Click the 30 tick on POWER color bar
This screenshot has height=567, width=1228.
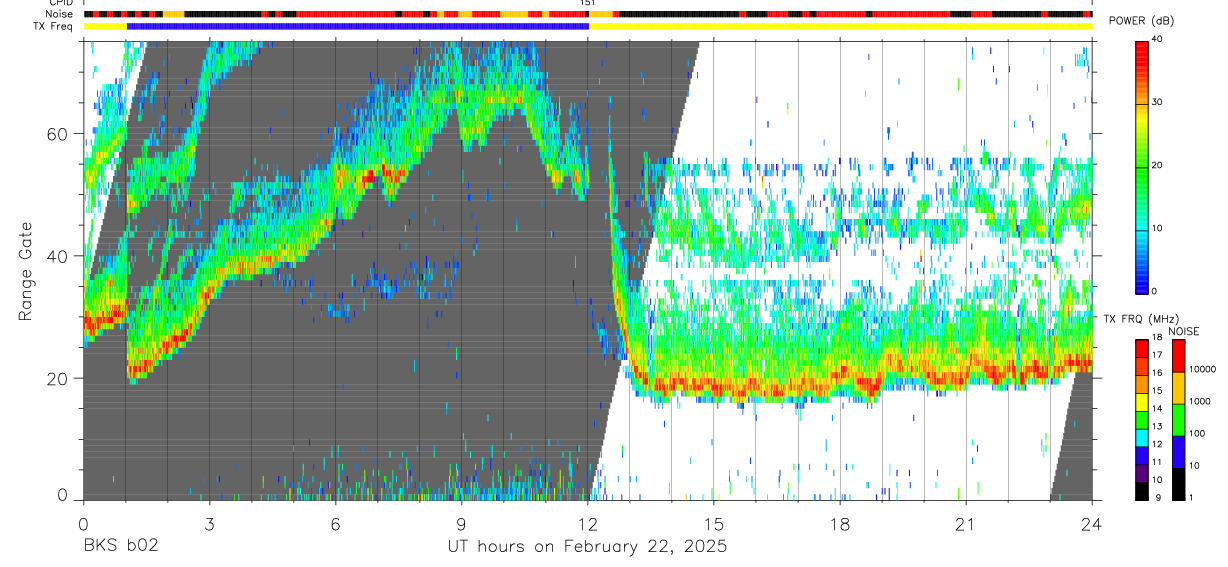(1158, 103)
